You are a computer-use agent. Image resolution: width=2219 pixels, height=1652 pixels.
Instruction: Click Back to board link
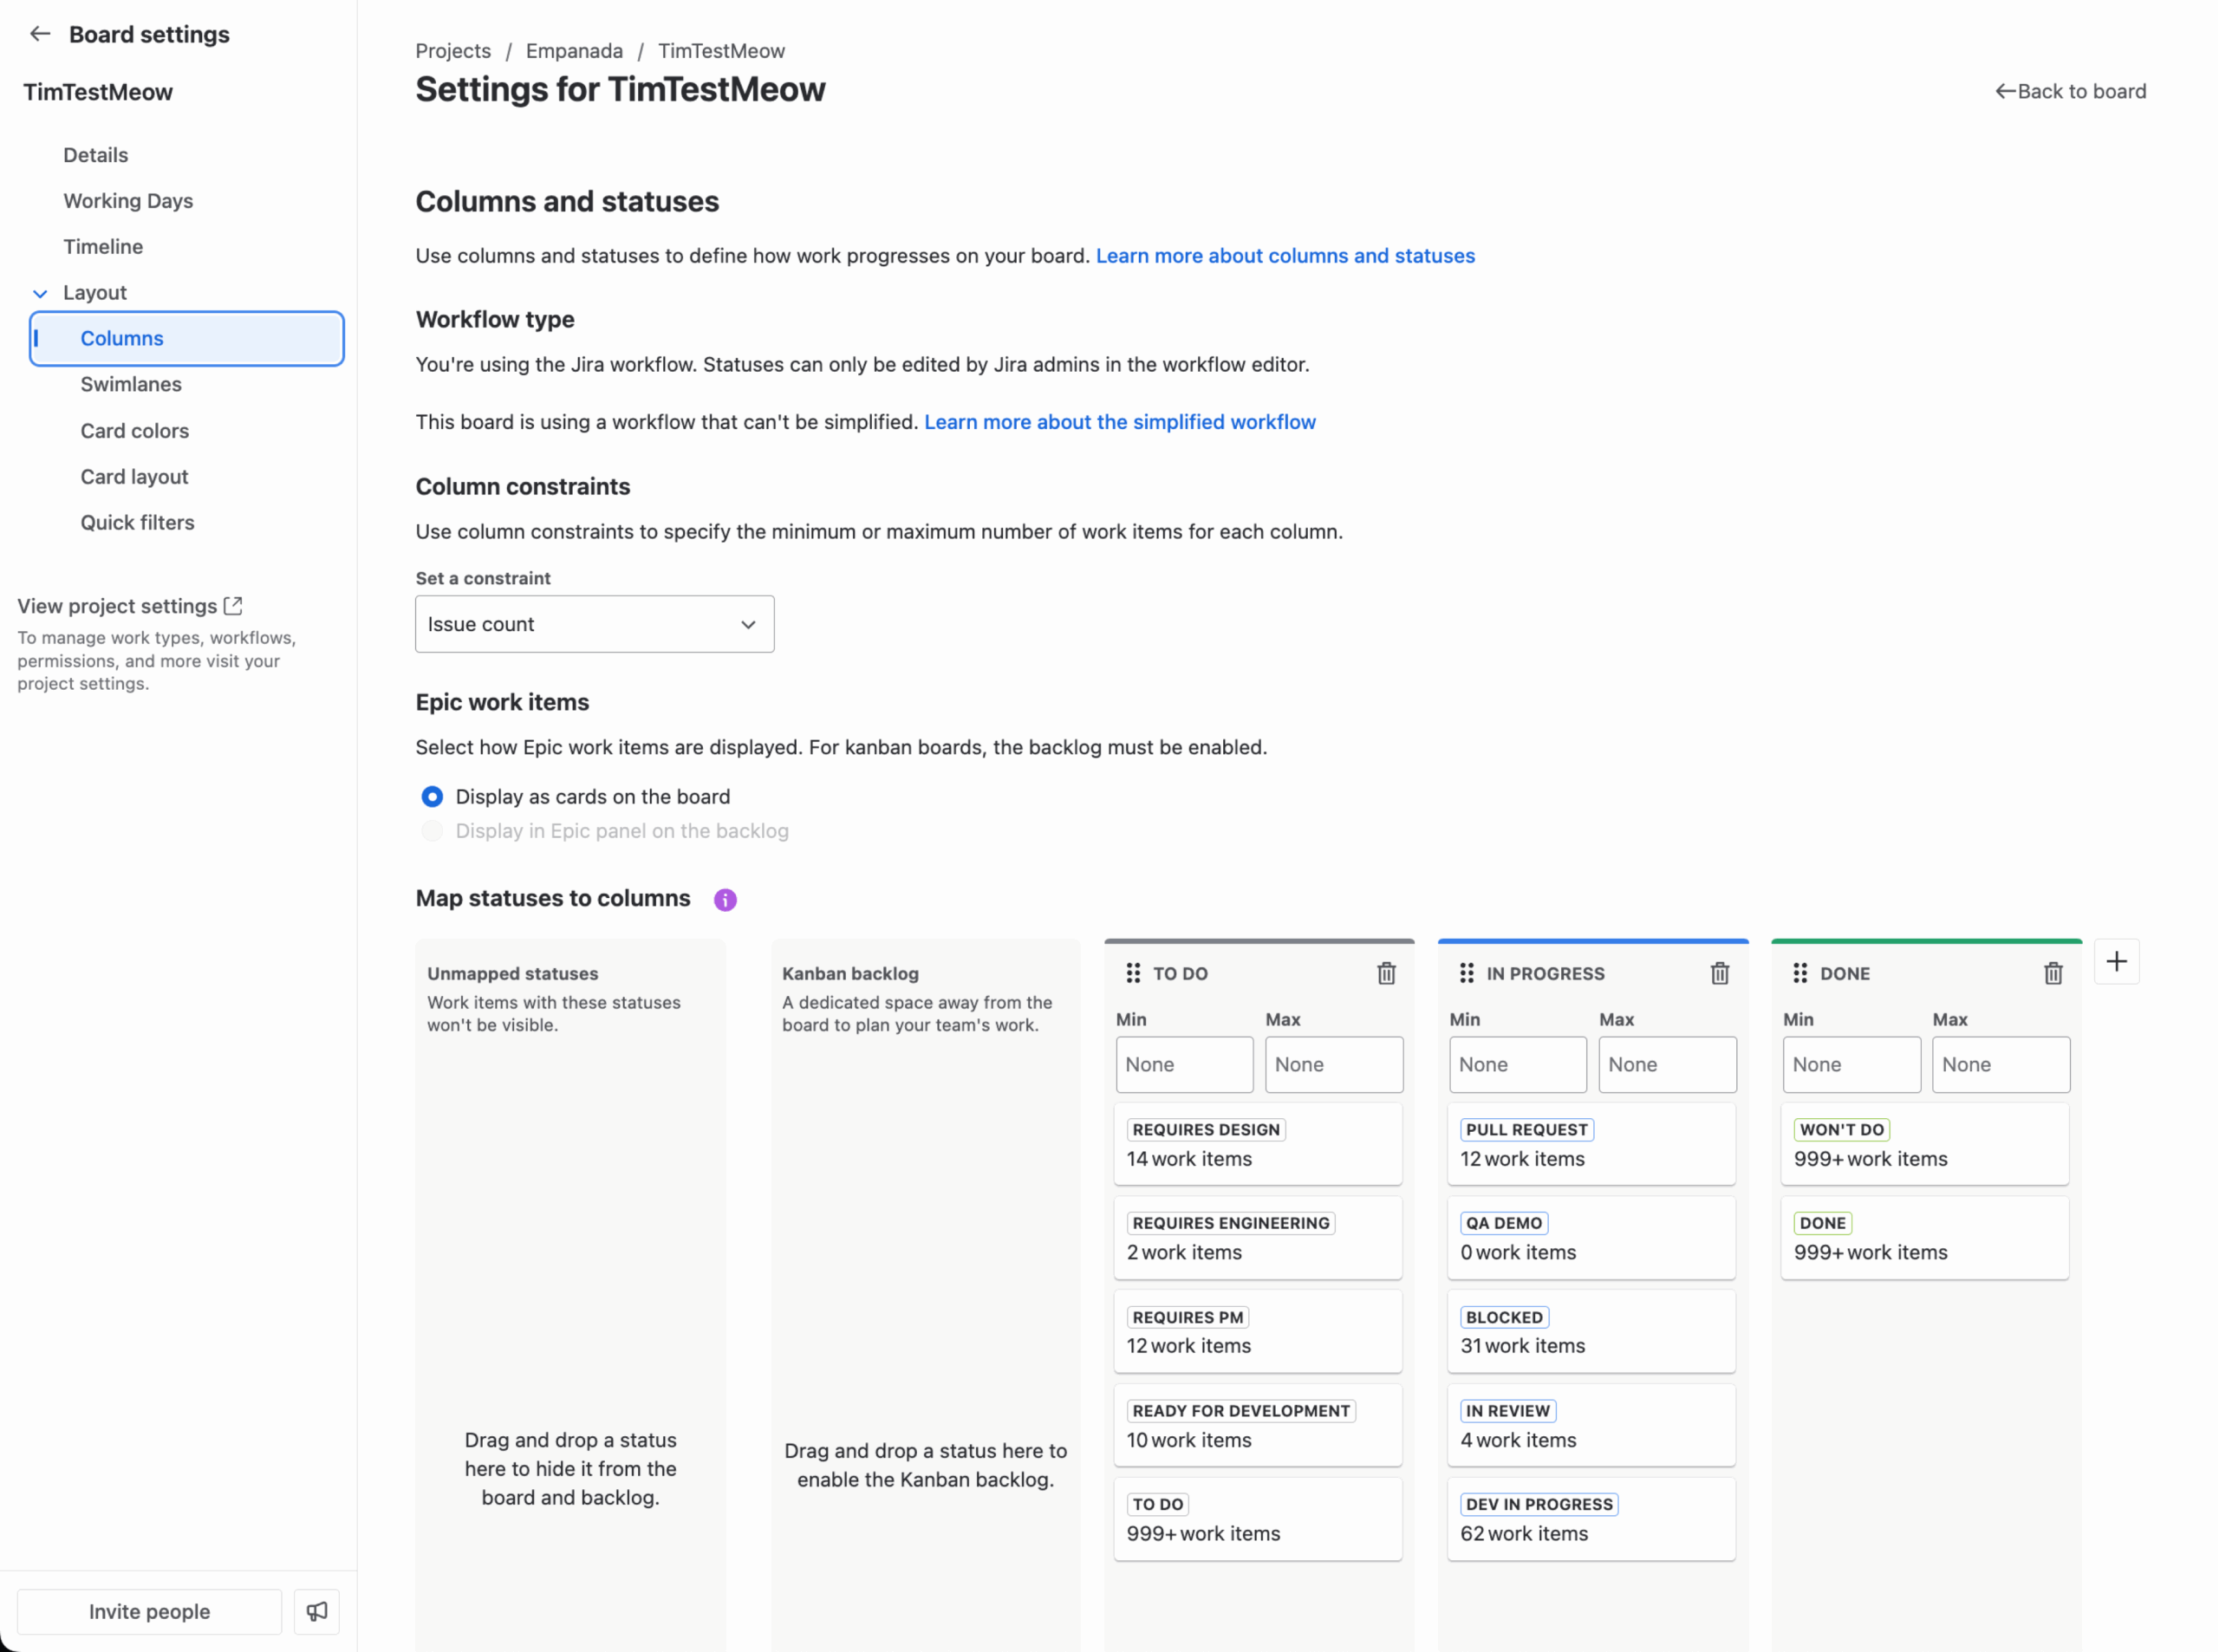(x=2070, y=91)
